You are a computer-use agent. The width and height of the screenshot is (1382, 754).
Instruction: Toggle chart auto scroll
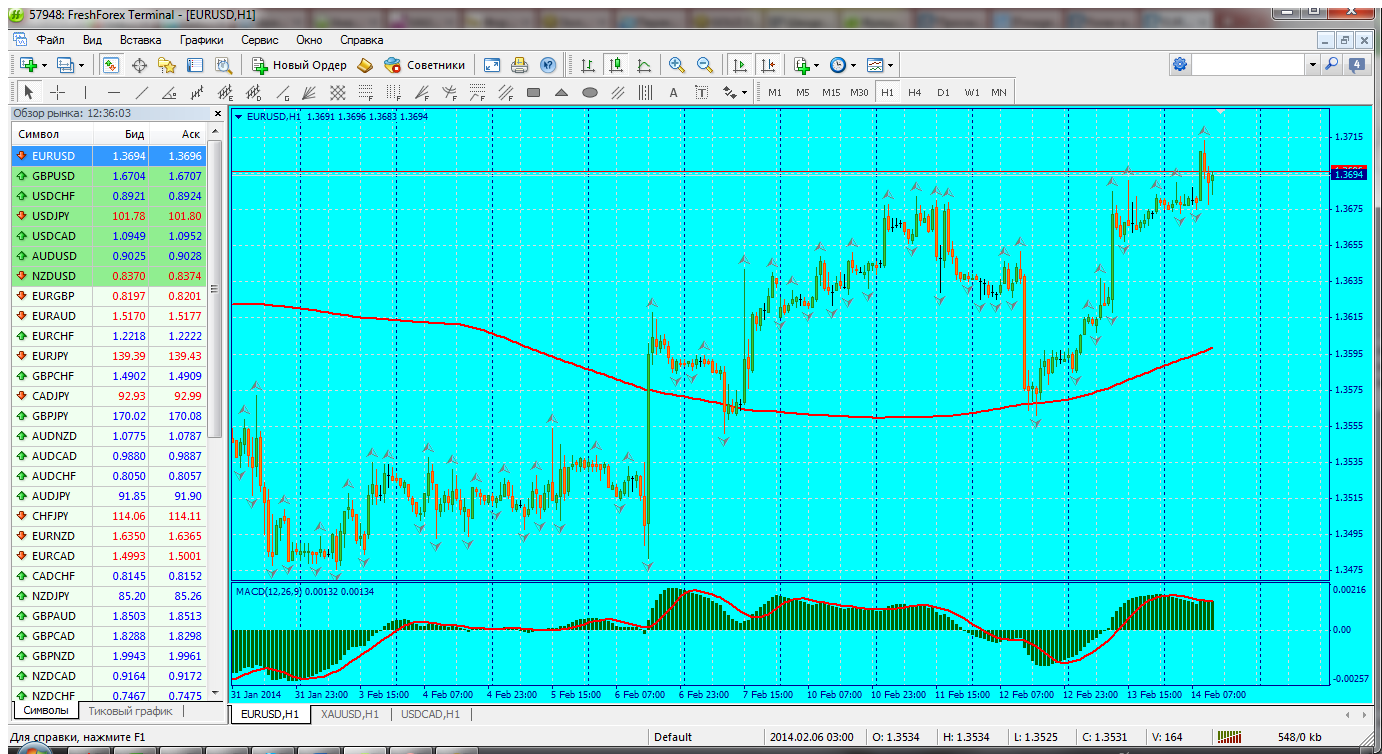(x=739, y=65)
